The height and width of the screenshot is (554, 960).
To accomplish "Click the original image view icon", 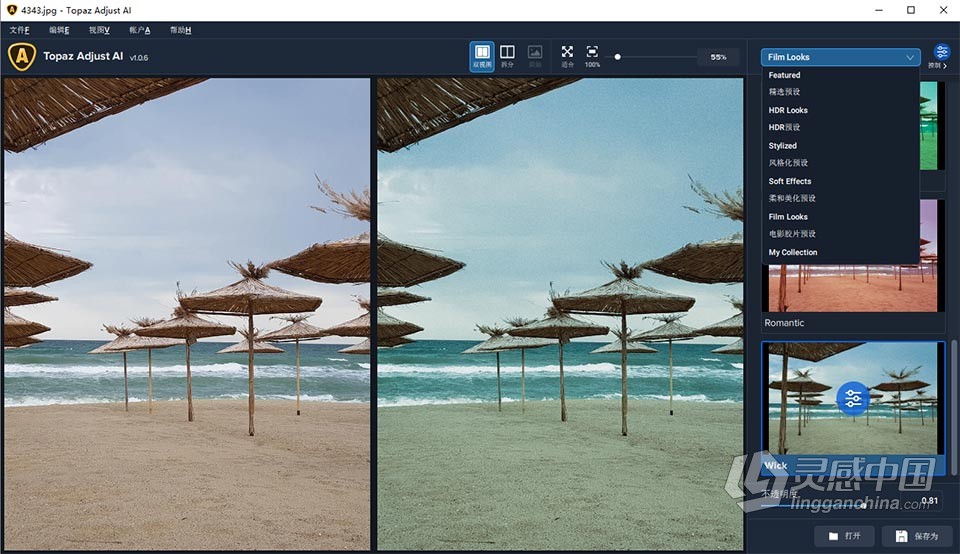I will (x=535, y=54).
